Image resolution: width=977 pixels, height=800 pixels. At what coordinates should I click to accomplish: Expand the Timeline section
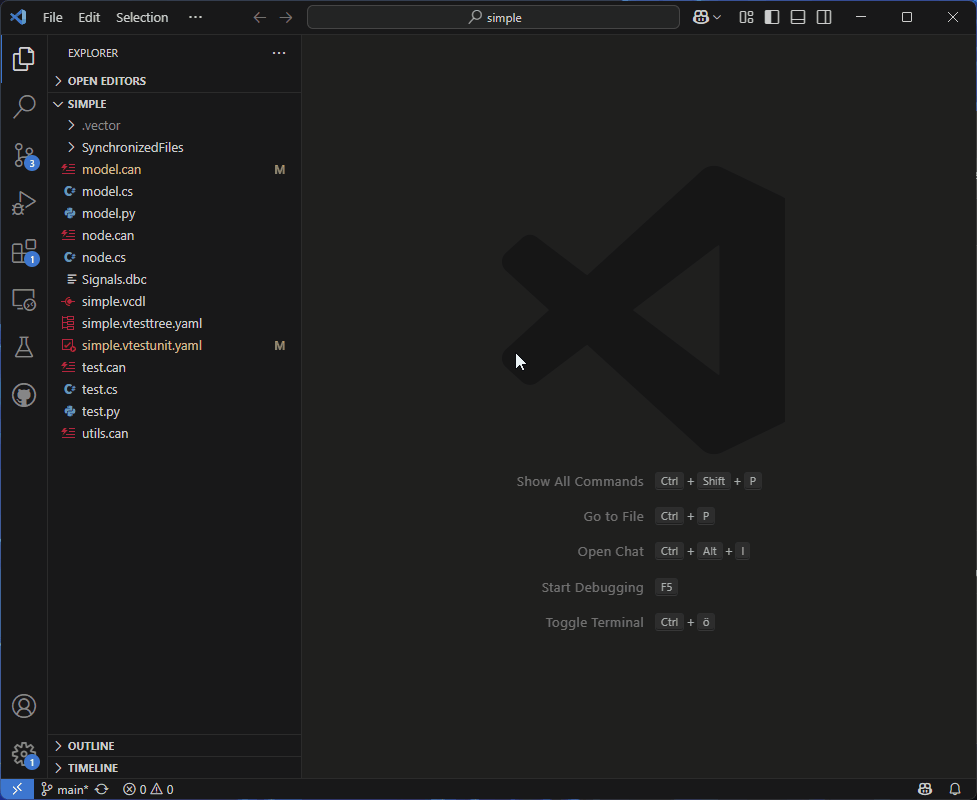point(174,768)
